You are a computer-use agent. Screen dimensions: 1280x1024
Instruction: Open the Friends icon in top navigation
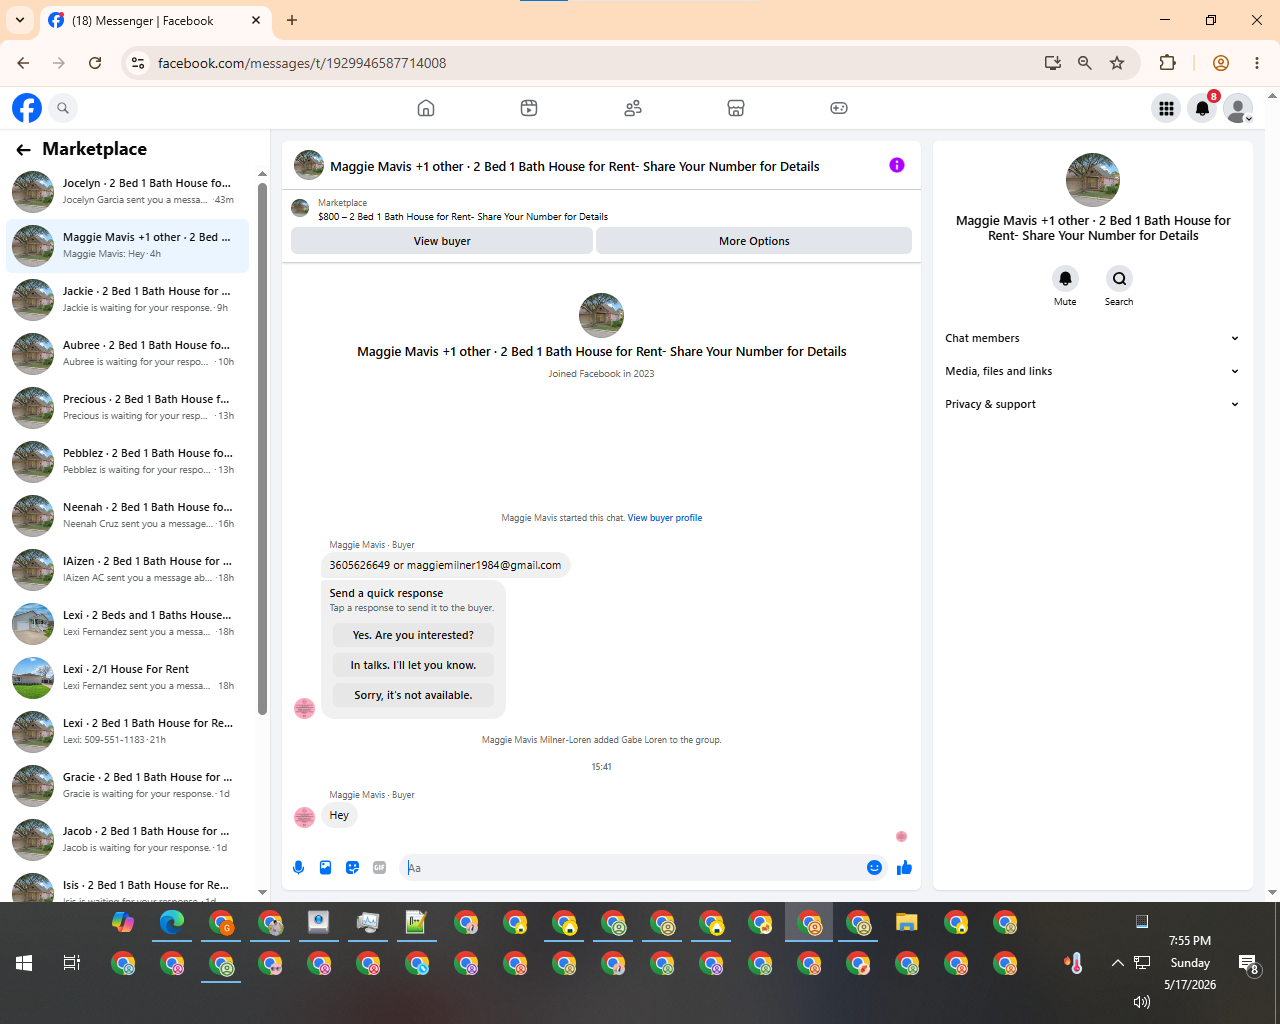pos(633,108)
